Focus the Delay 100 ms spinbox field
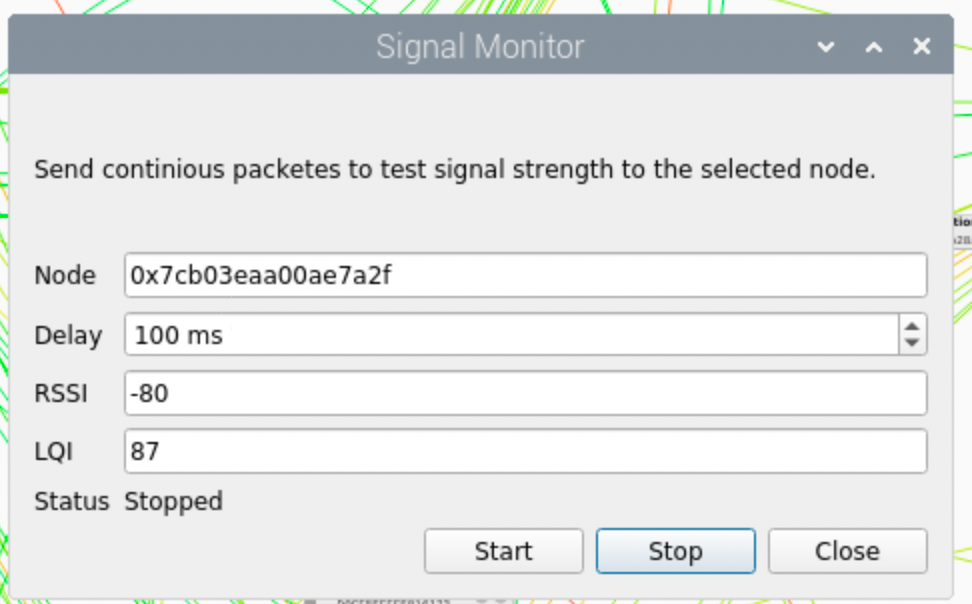The image size is (972, 604). pyautogui.click(x=510, y=335)
